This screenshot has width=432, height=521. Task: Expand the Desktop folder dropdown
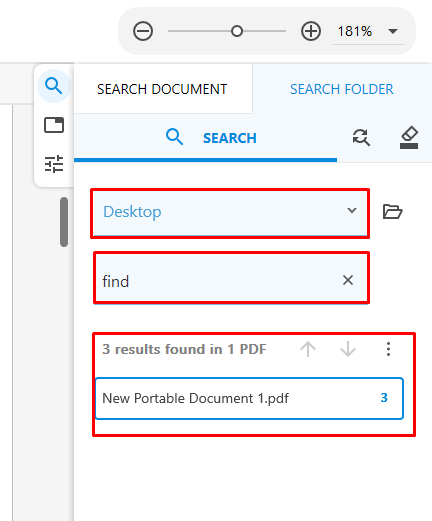coord(230,212)
